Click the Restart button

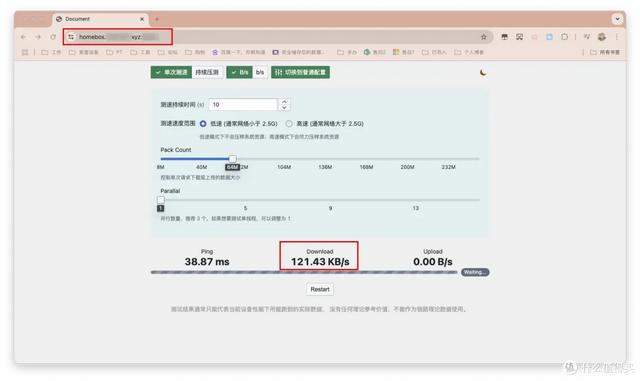click(x=320, y=289)
